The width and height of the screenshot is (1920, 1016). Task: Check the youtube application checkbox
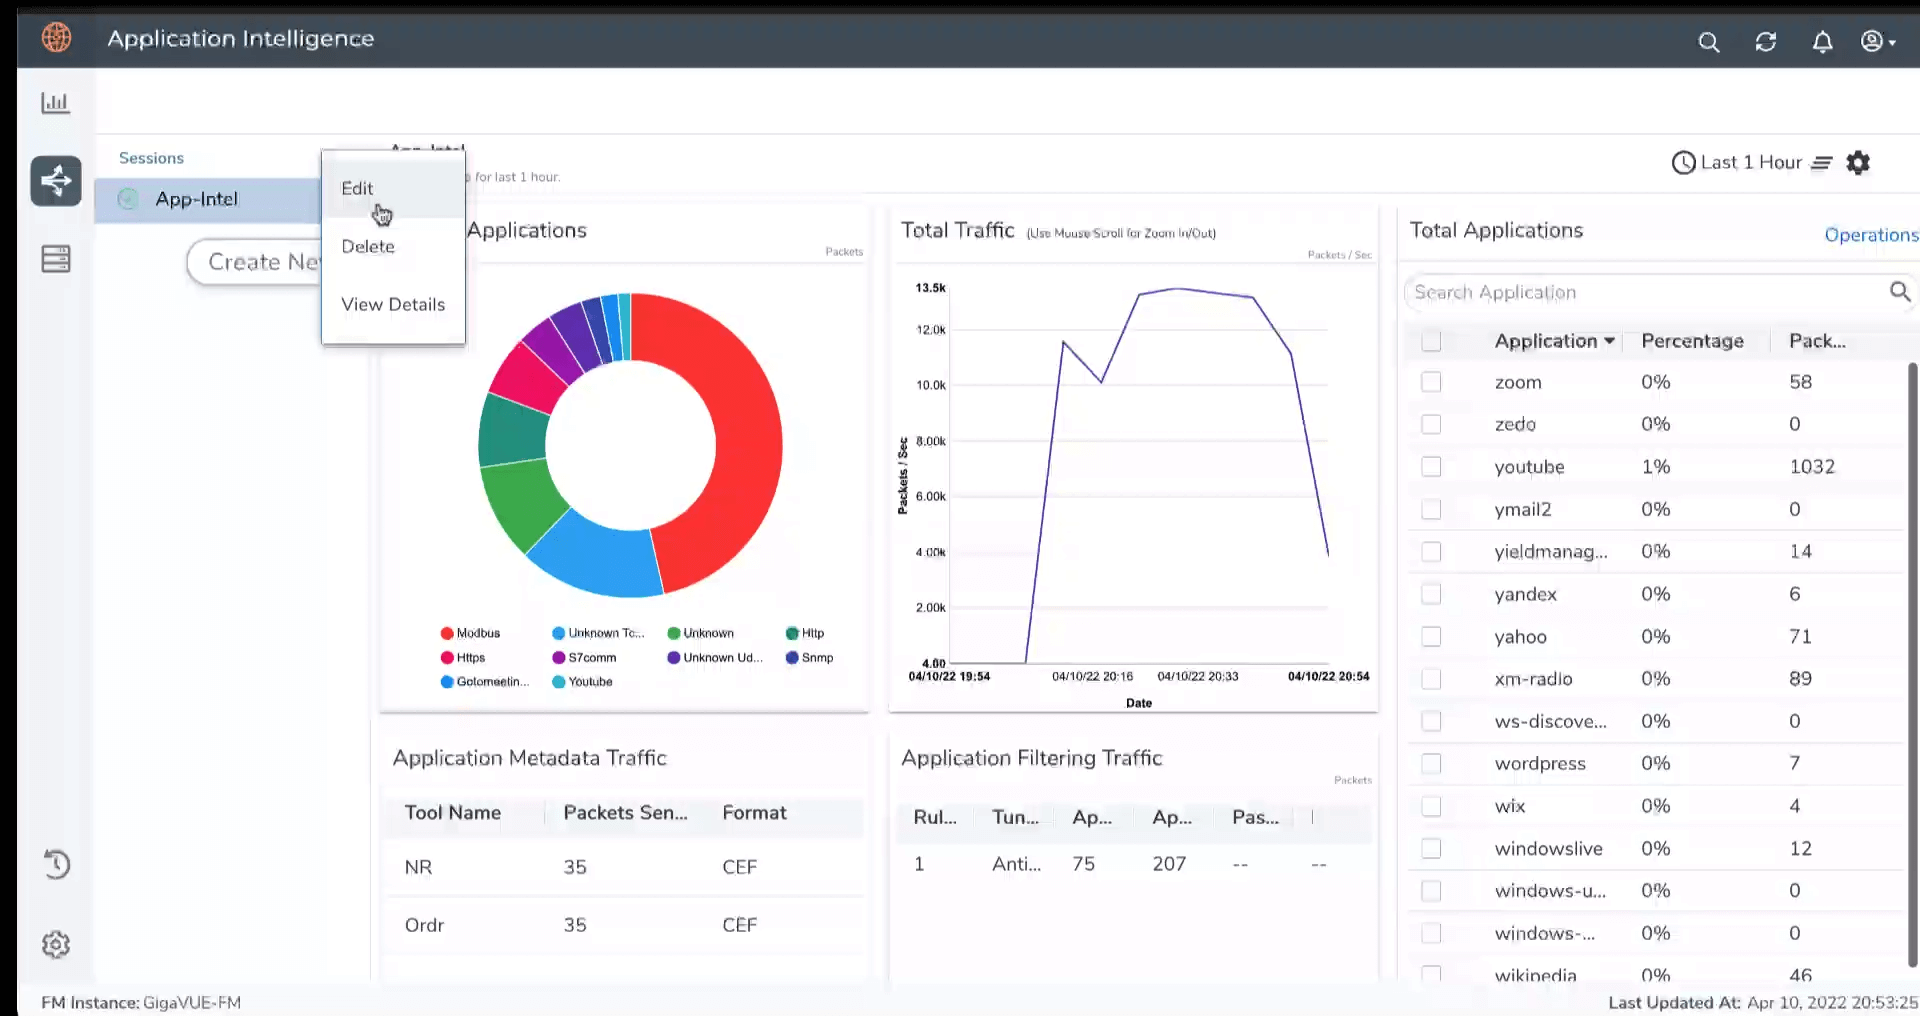pyautogui.click(x=1431, y=467)
